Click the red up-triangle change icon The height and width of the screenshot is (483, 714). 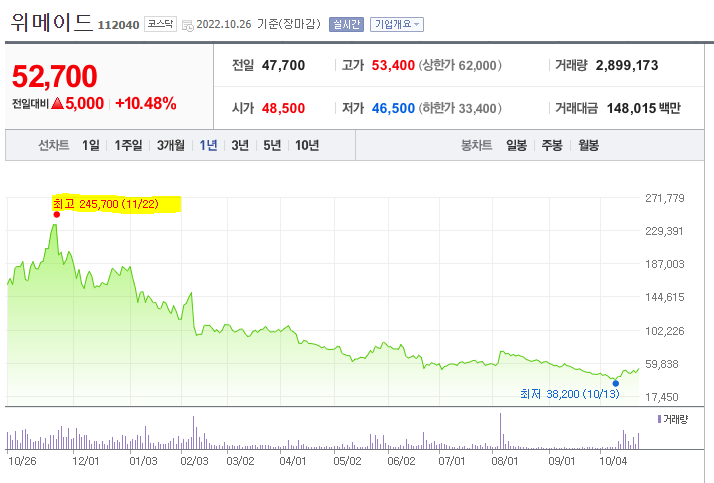57,103
